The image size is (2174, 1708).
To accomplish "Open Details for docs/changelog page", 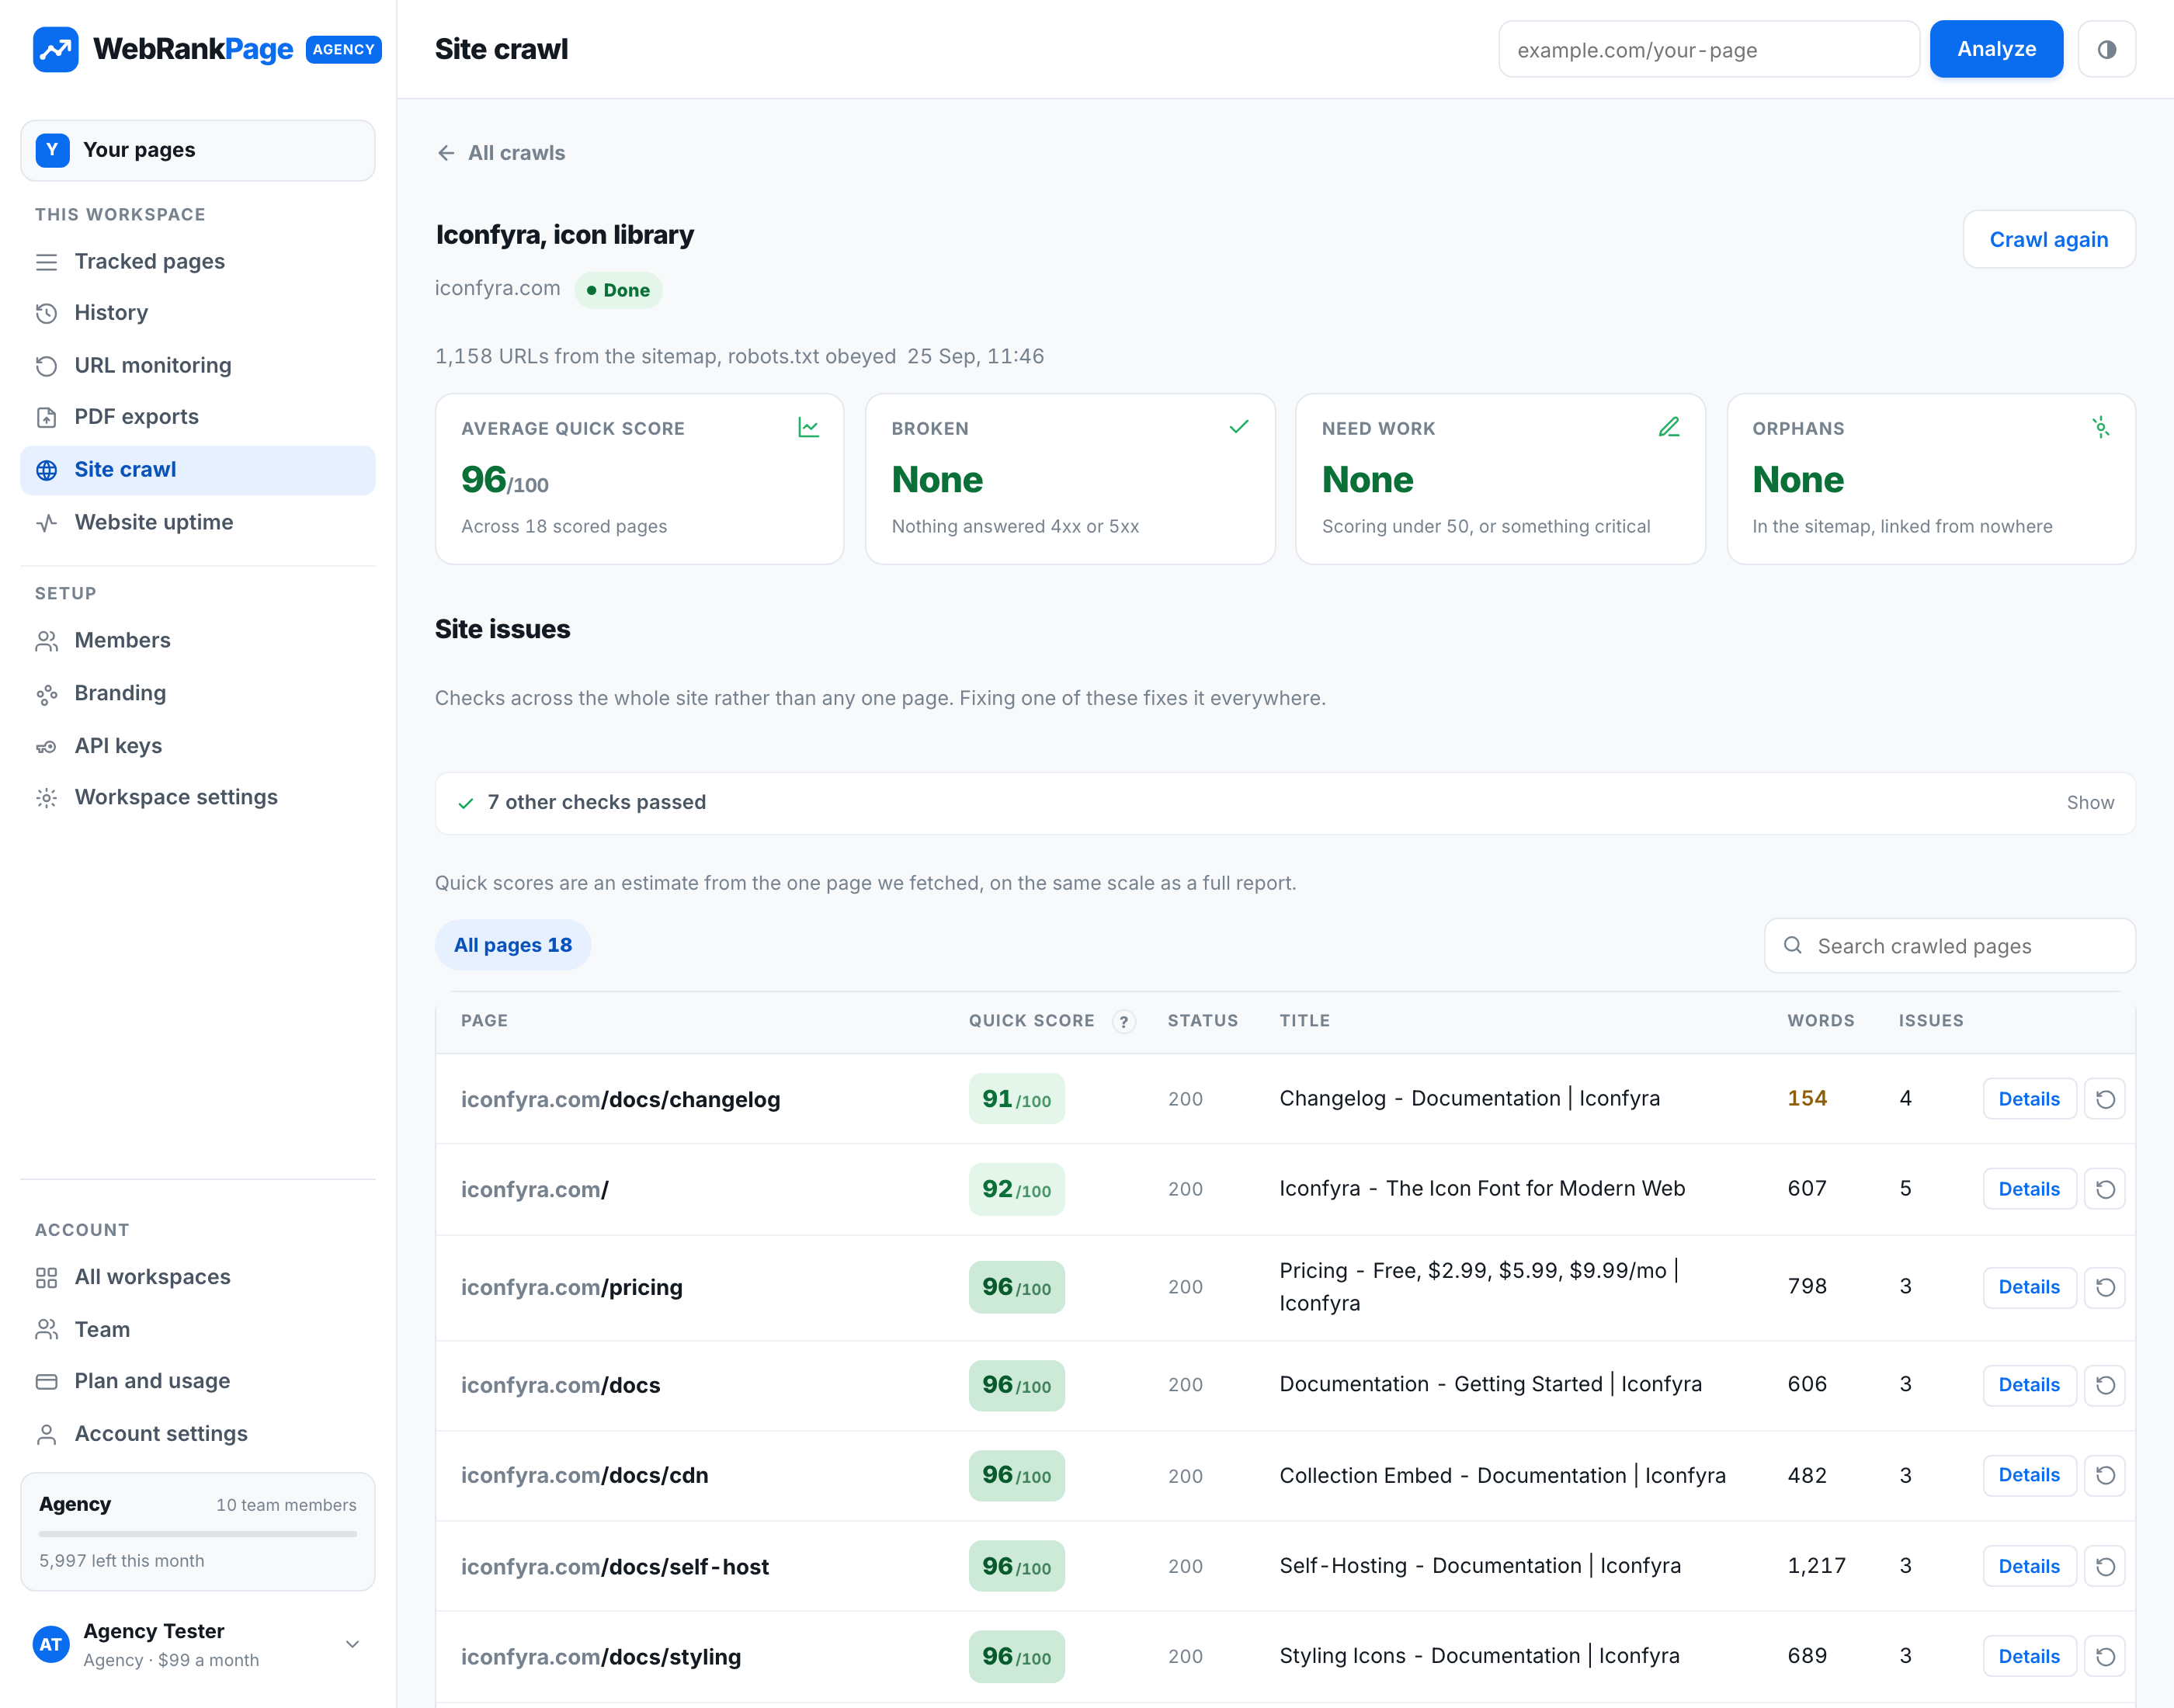I will click(2029, 1099).
